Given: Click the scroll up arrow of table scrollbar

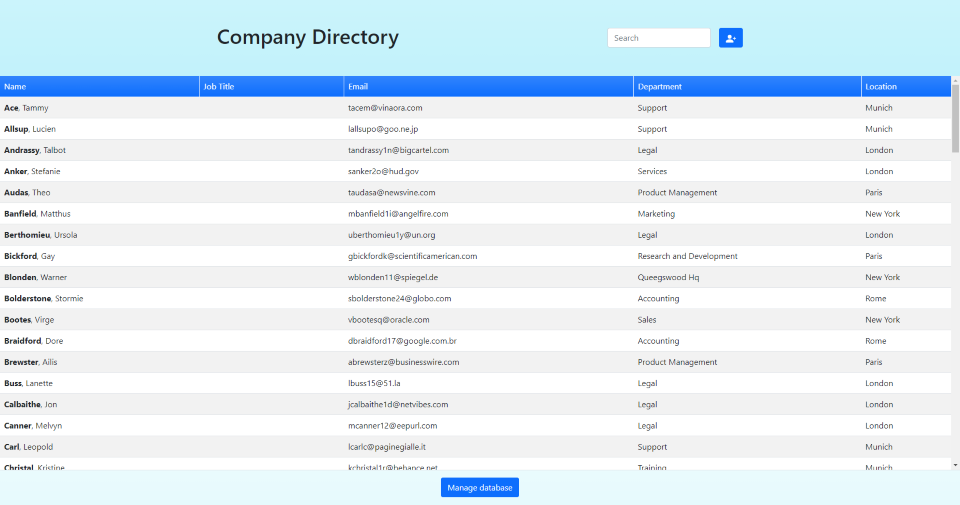Looking at the screenshot, I should (x=955, y=80).
